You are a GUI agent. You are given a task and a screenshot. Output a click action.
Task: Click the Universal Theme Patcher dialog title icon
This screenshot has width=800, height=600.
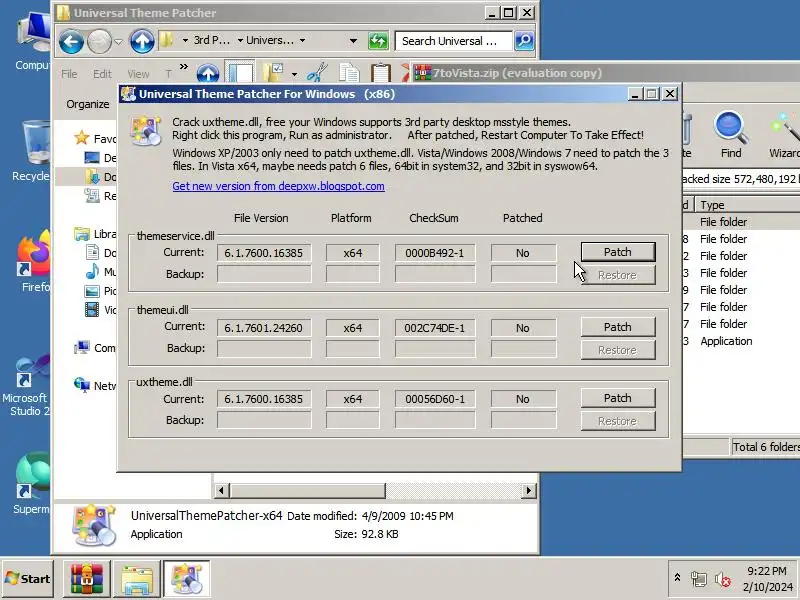point(128,94)
